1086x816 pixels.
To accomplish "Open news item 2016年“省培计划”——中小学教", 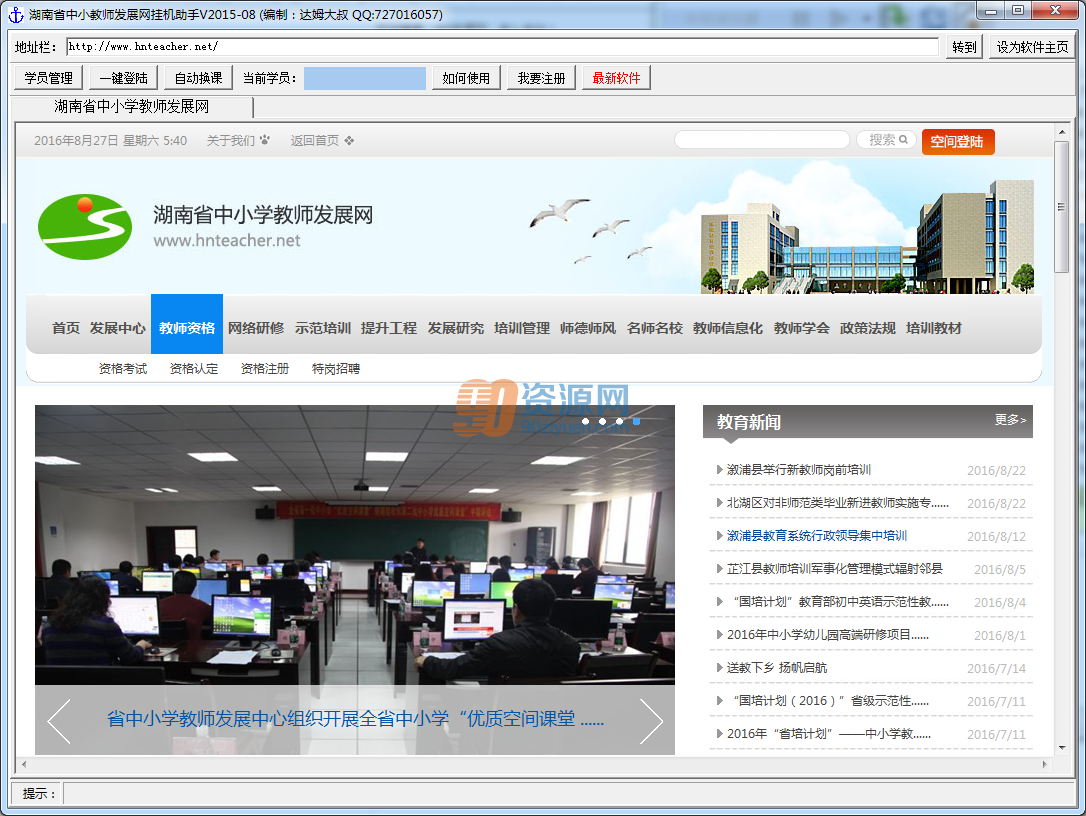I will (829, 734).
